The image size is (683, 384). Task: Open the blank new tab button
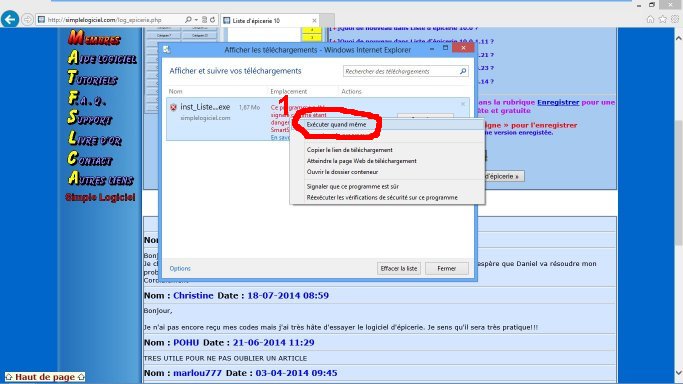328,20
